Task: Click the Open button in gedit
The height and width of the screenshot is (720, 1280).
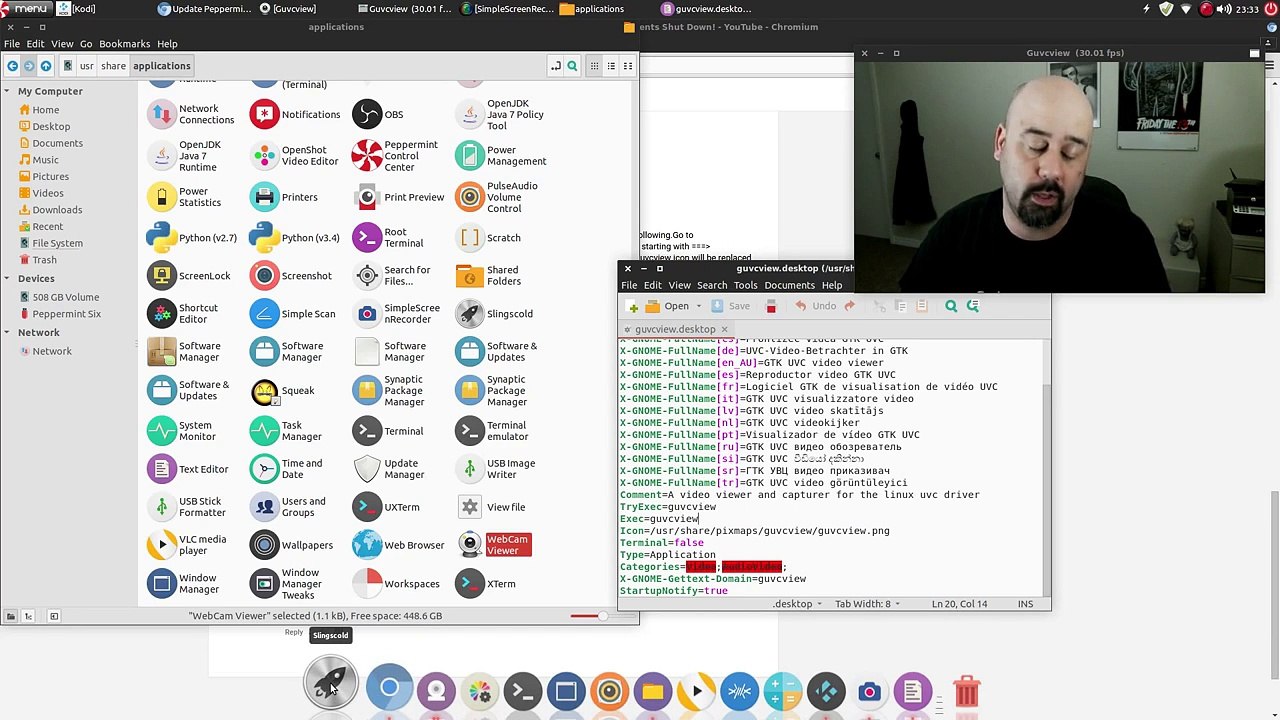Action: pyautogui.click(x=667, y=306)
